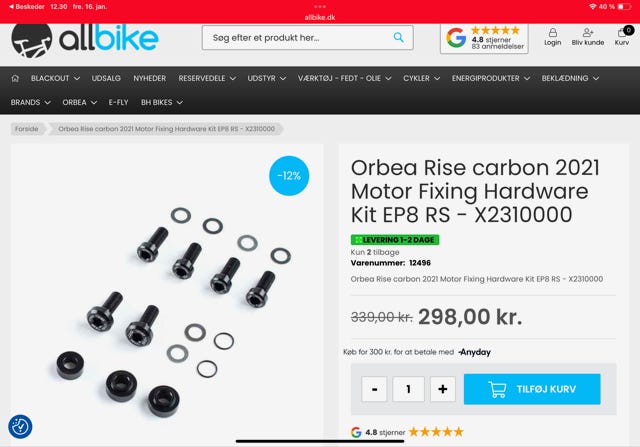
Task: Decrease quantity with the minus button
Action: [374, 389]
